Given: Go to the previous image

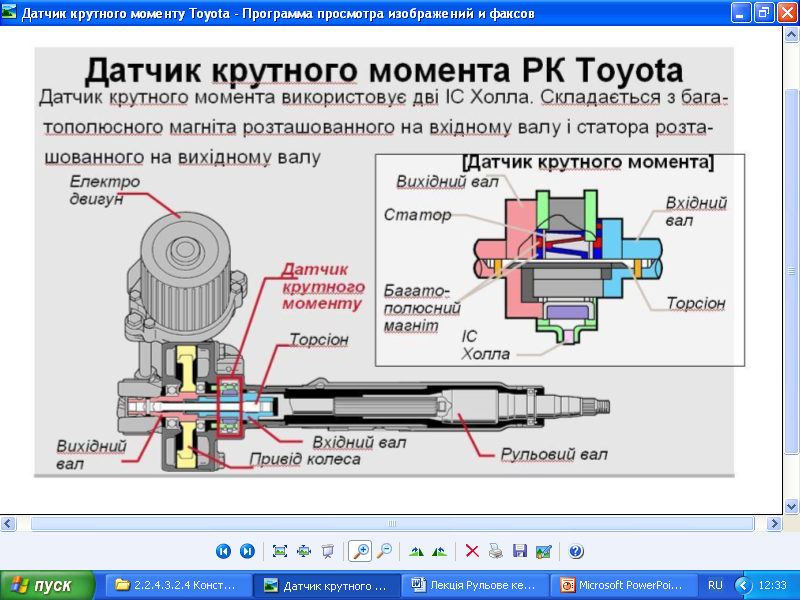Looking at the screenshot, I should tap(223, 551).
